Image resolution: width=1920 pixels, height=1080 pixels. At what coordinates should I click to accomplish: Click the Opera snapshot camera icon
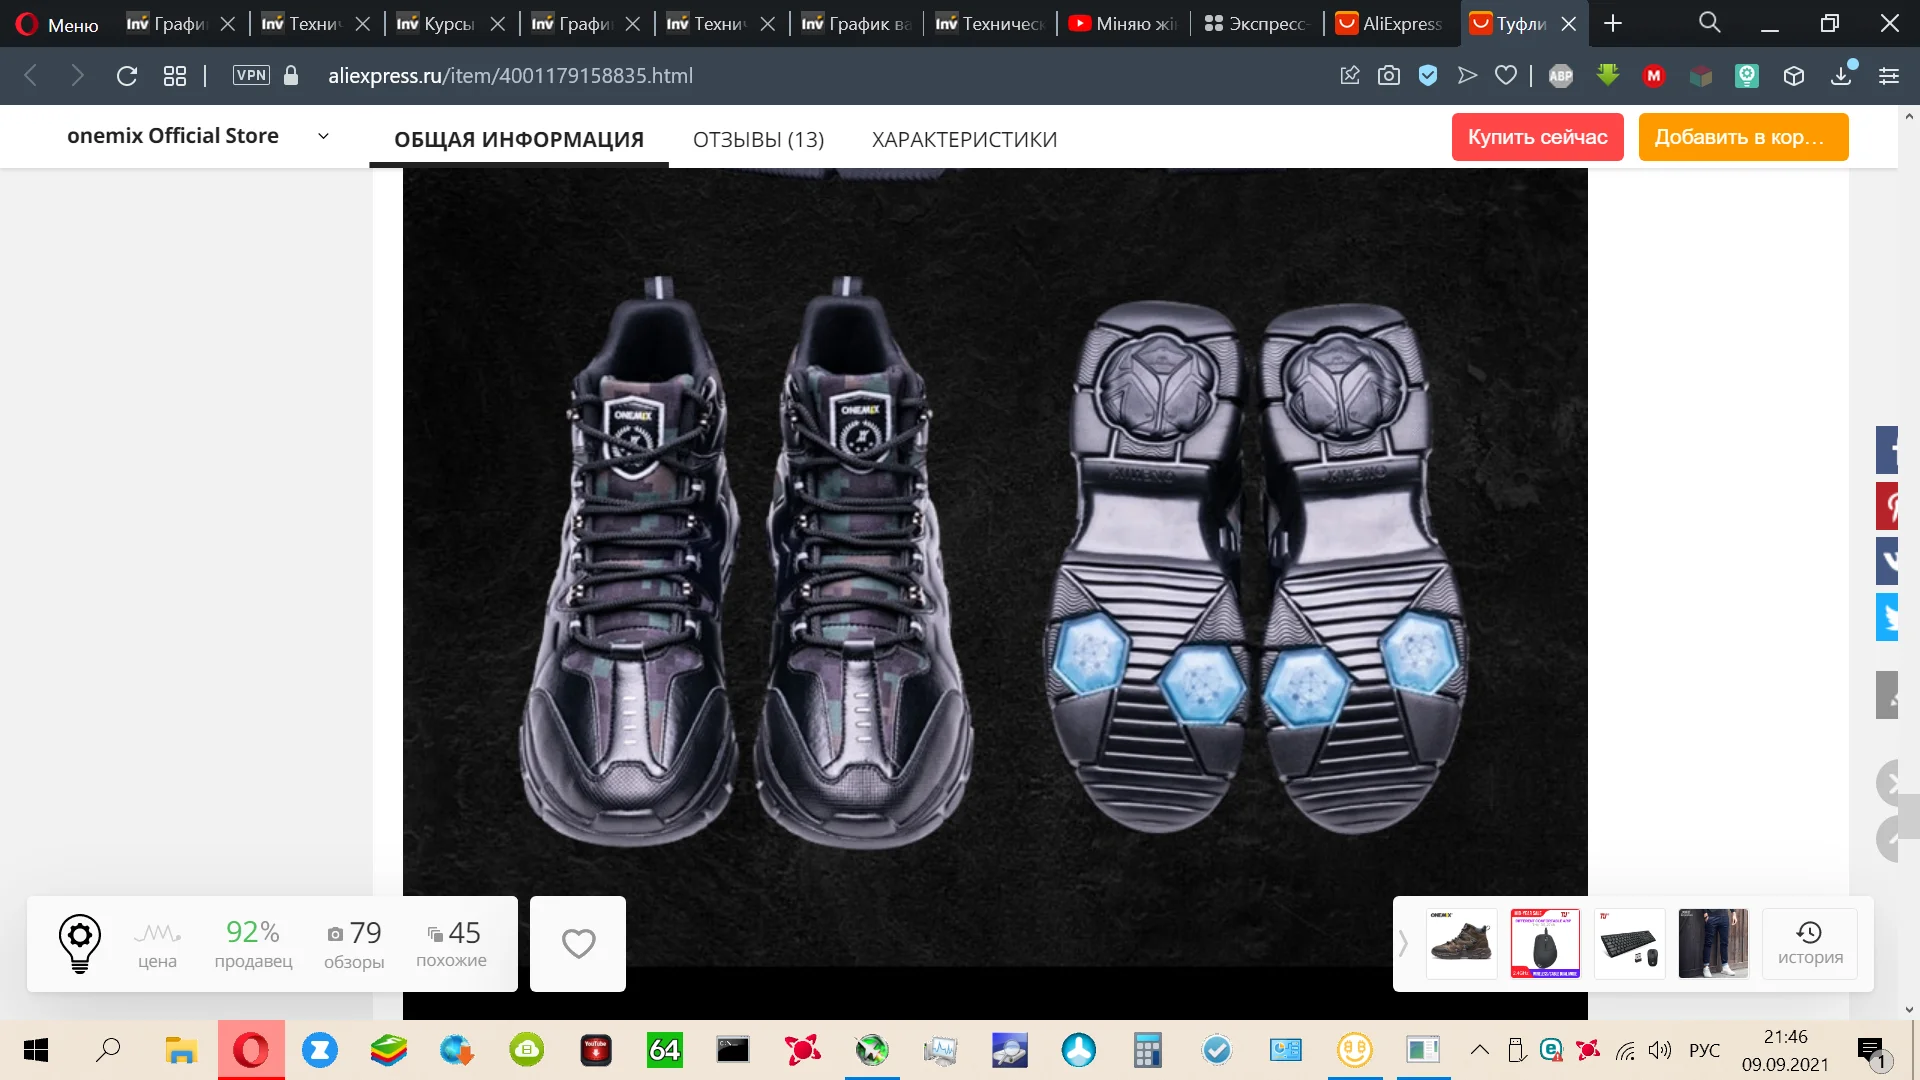click(x=1388, y=76)
